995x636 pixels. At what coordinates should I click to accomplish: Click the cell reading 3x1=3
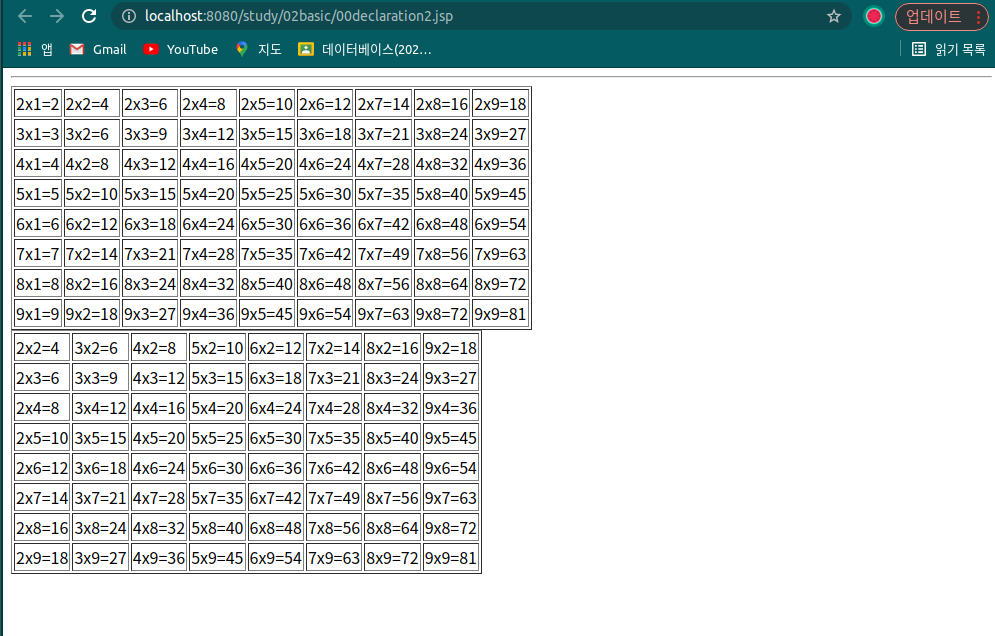(x=37, y=134)
